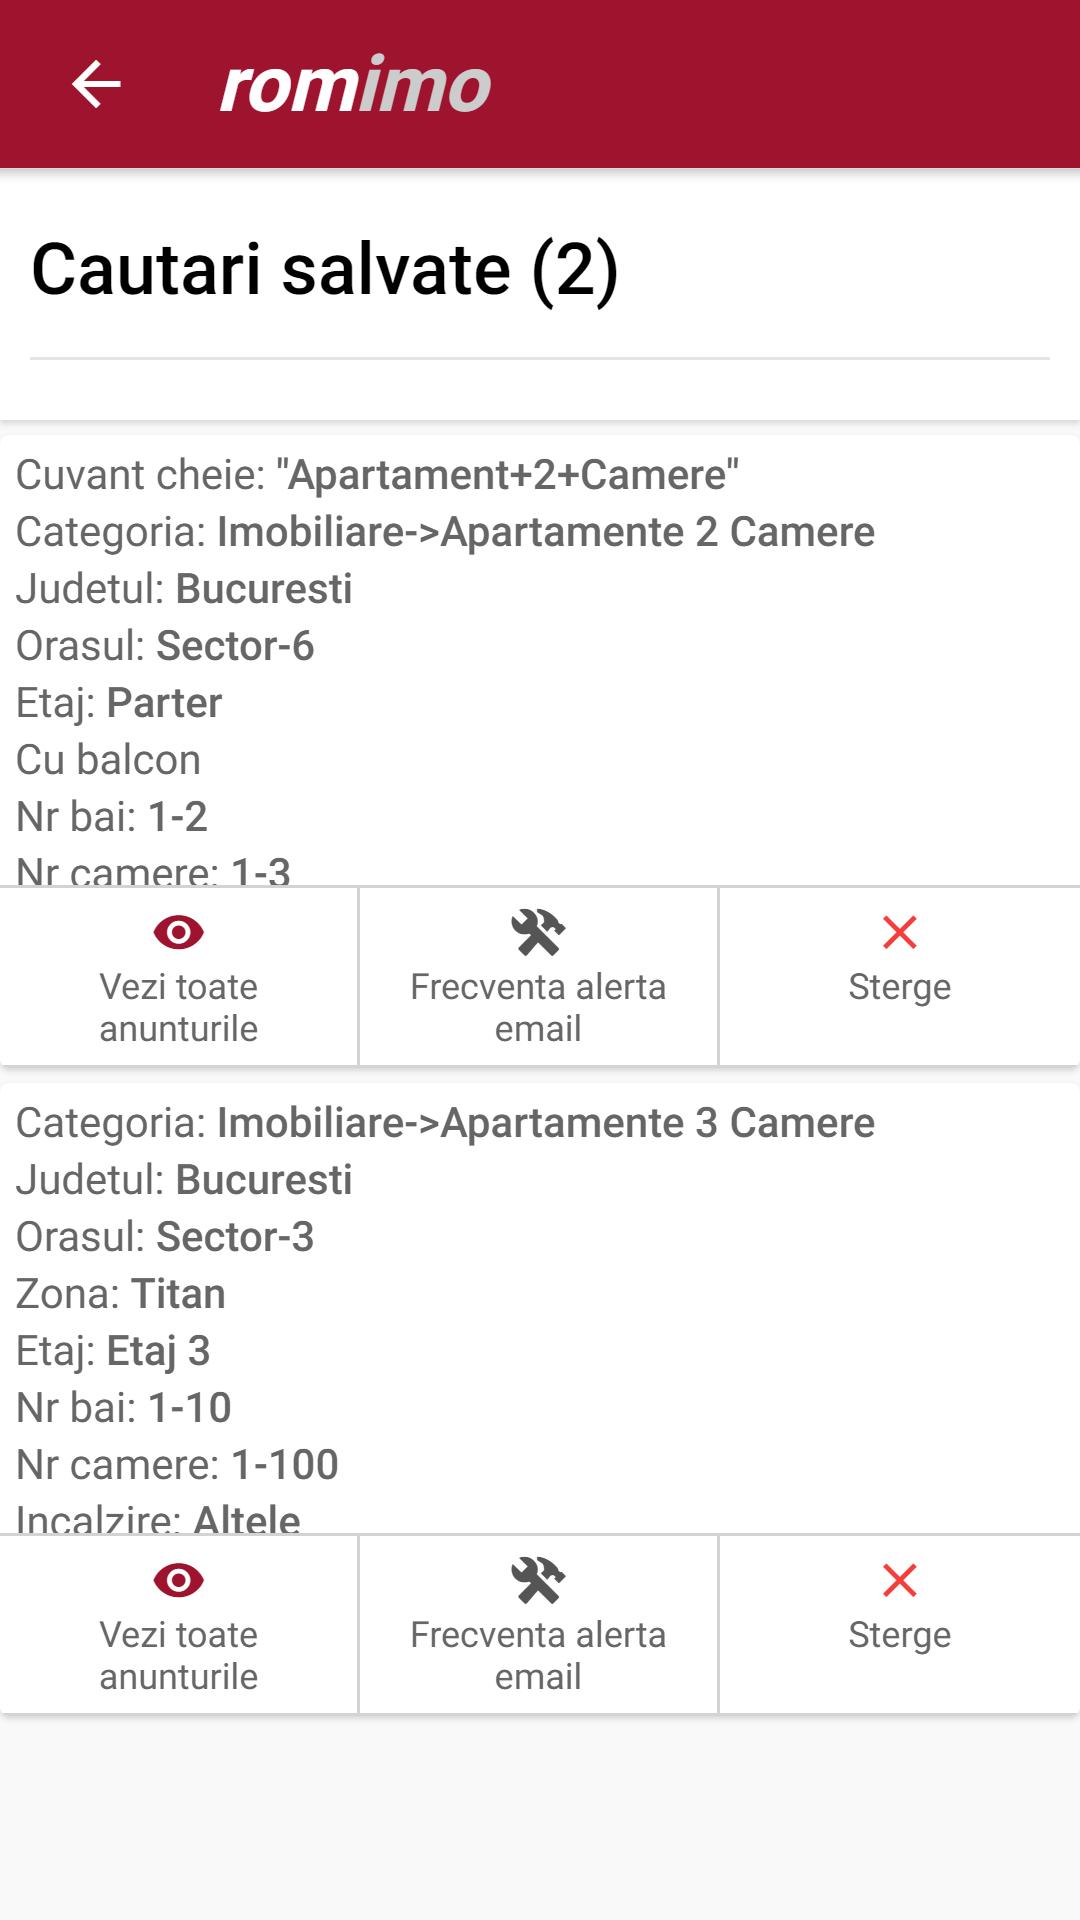Click eye icon for Sector-3 Titan search
The height and width of the screenshot is (1920, 1080).
pos(179,1580)
